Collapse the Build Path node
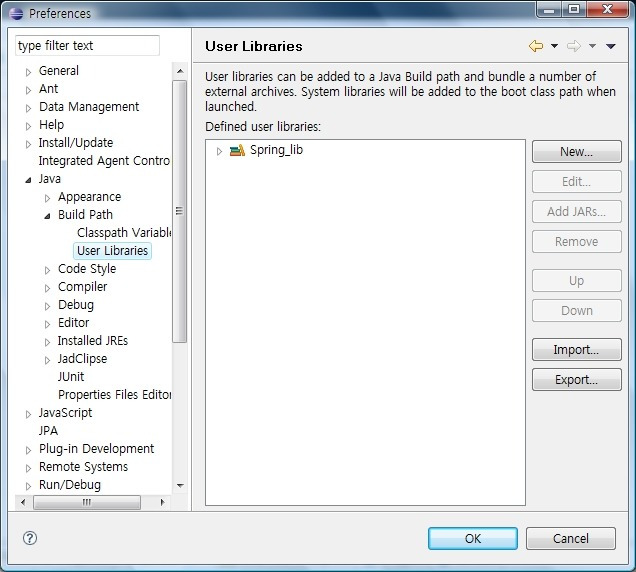Screen dimensions: 636x572 pyautogui.click(x=47, y=216)
